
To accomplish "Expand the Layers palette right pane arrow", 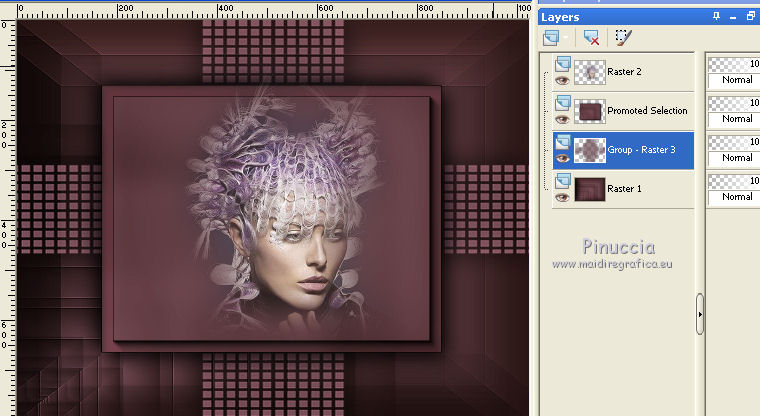I will (700, 314).
